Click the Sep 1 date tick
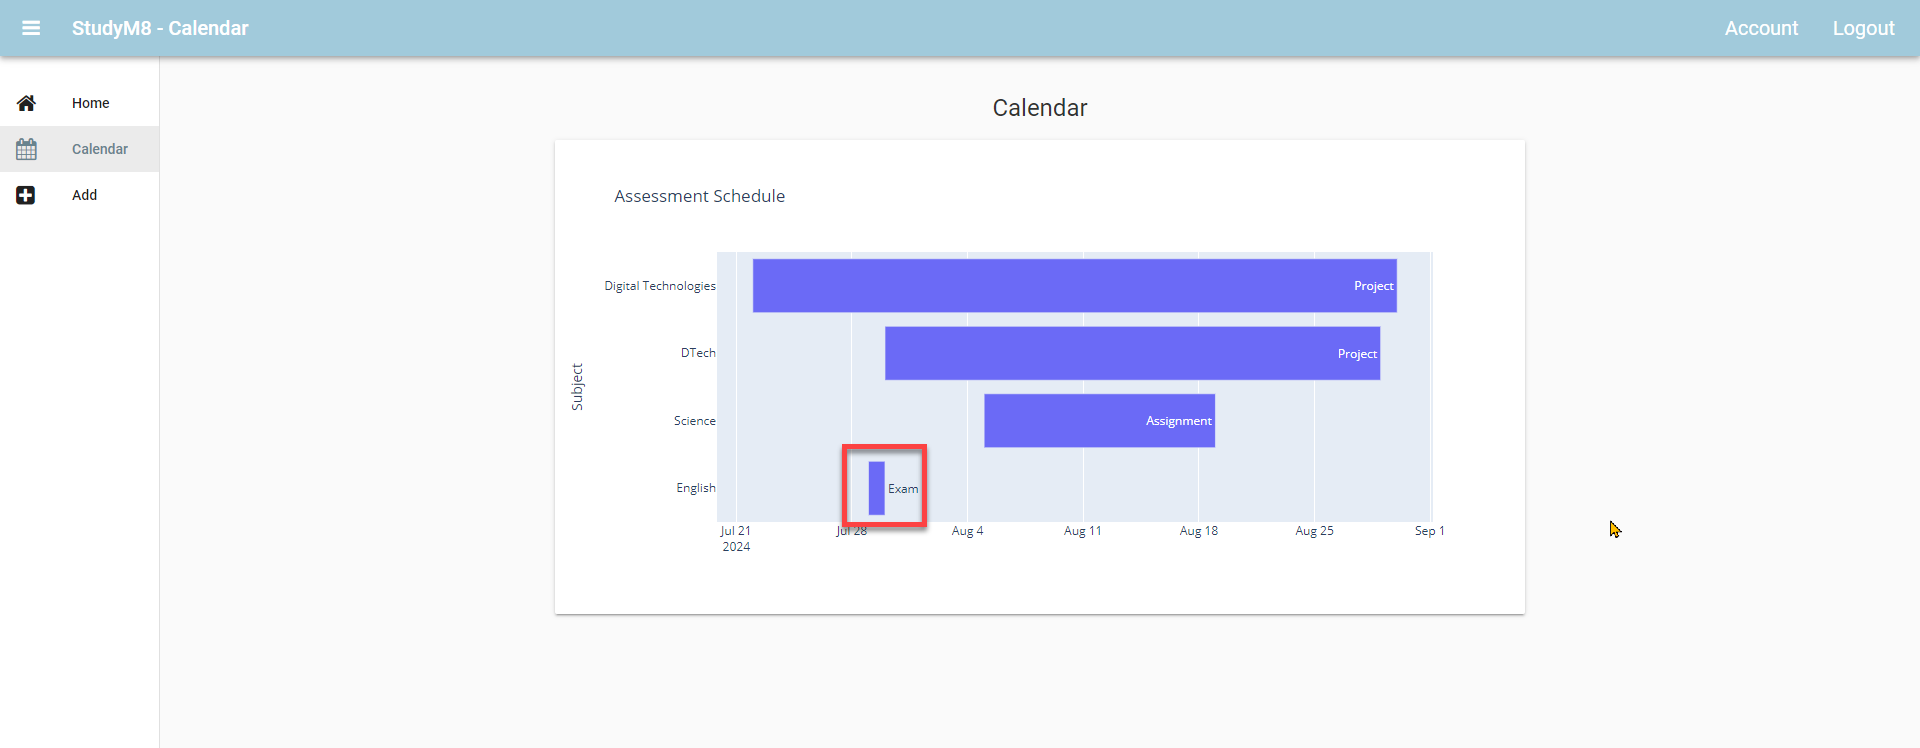Image resolution: width=1920 pixels, height=748 pixels. click(x=1430, y=531)
